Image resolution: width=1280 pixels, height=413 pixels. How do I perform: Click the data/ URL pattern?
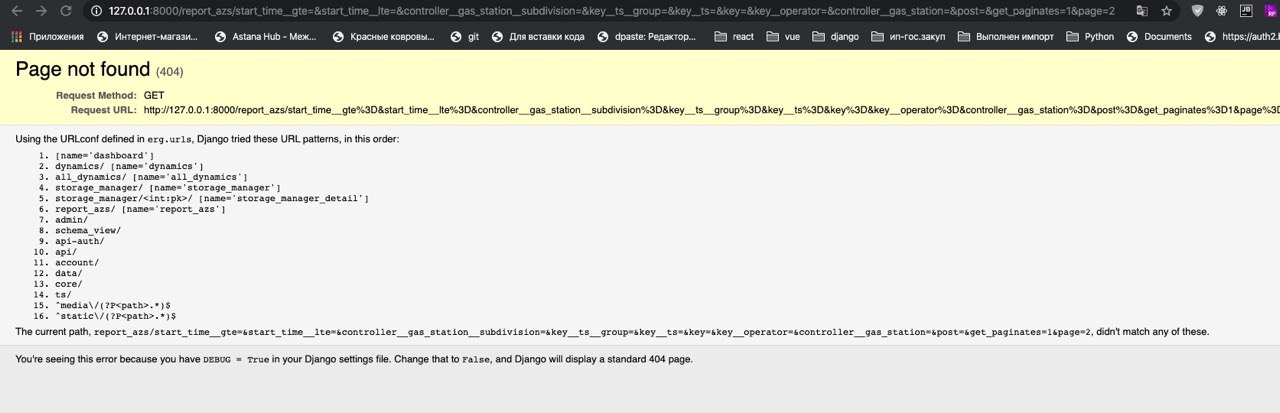coord(69,273)
